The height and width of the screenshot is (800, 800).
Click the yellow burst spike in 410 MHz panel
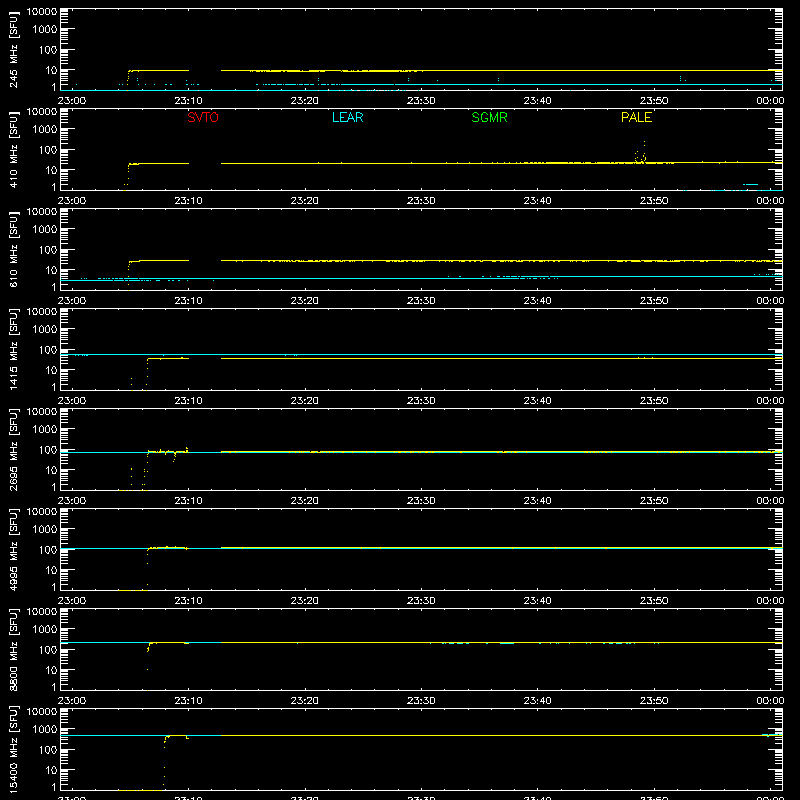pyautogui.click(x=640, y=153)
